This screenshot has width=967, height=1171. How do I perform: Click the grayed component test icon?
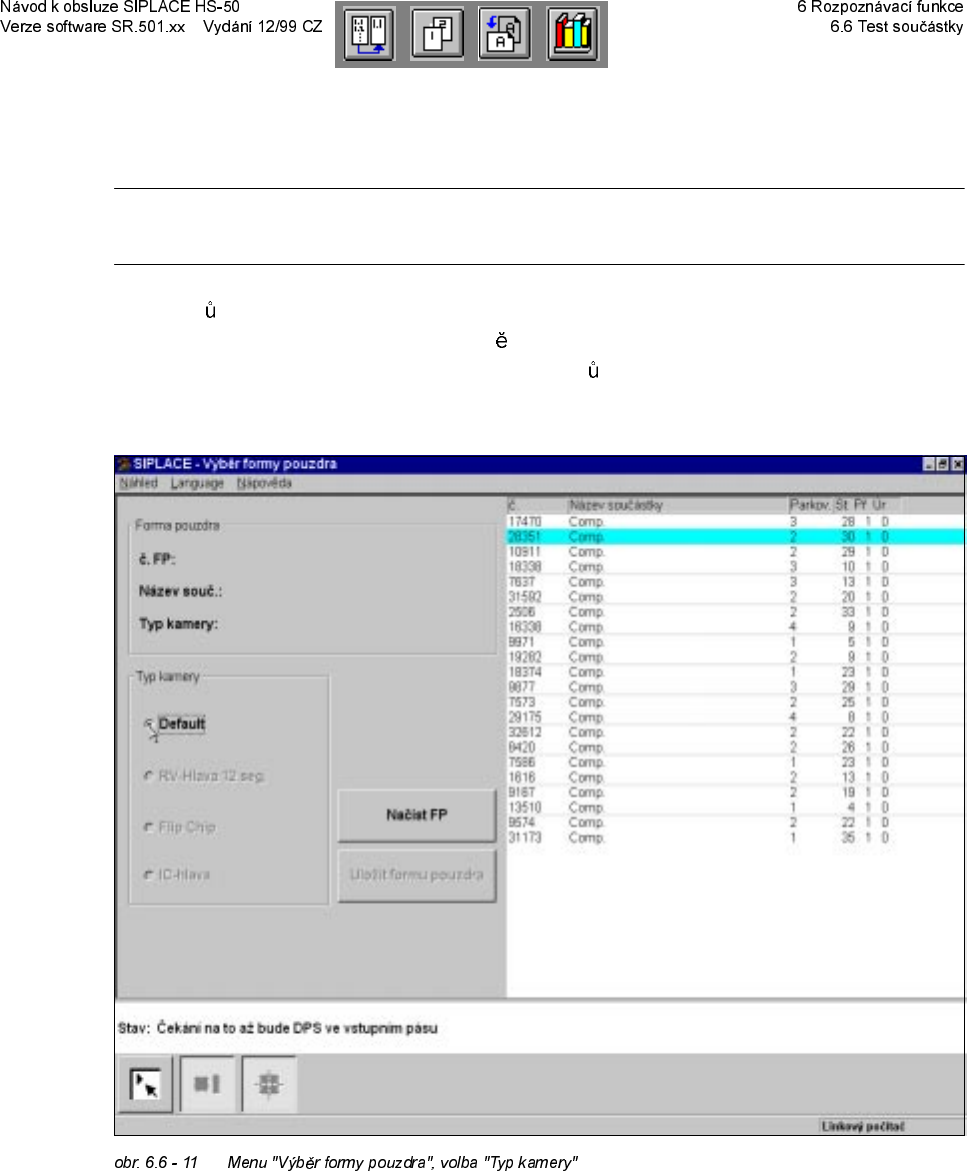208,1084
